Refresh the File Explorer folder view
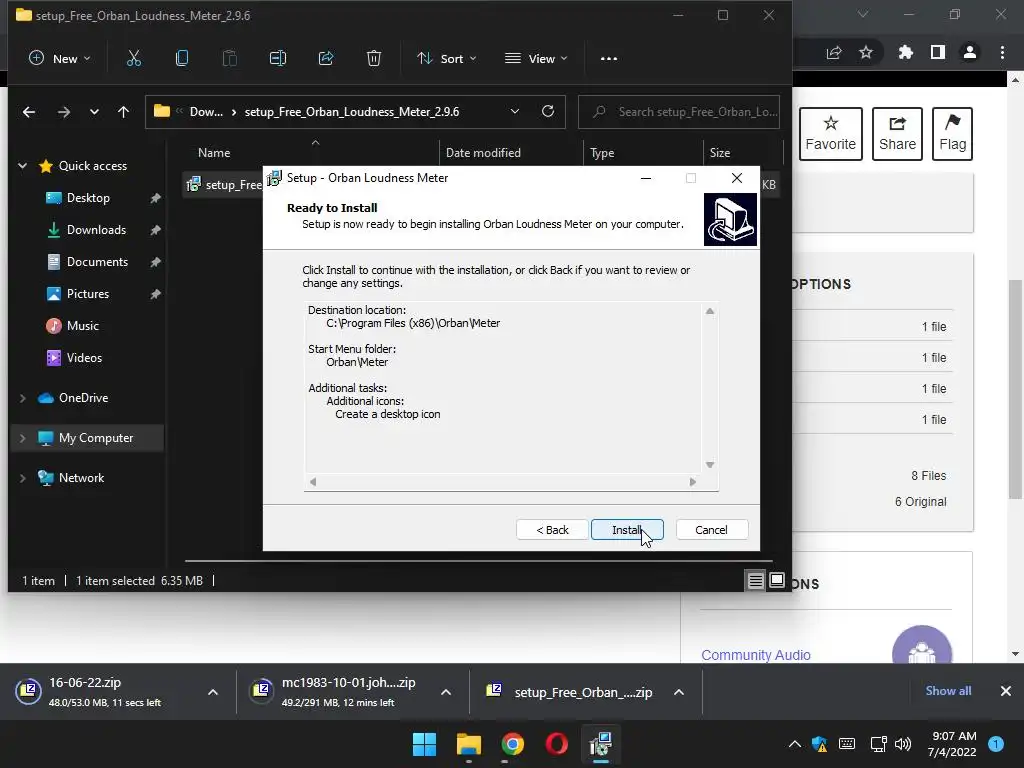This screenshot has width=1024, height=768. coord(548,111)
